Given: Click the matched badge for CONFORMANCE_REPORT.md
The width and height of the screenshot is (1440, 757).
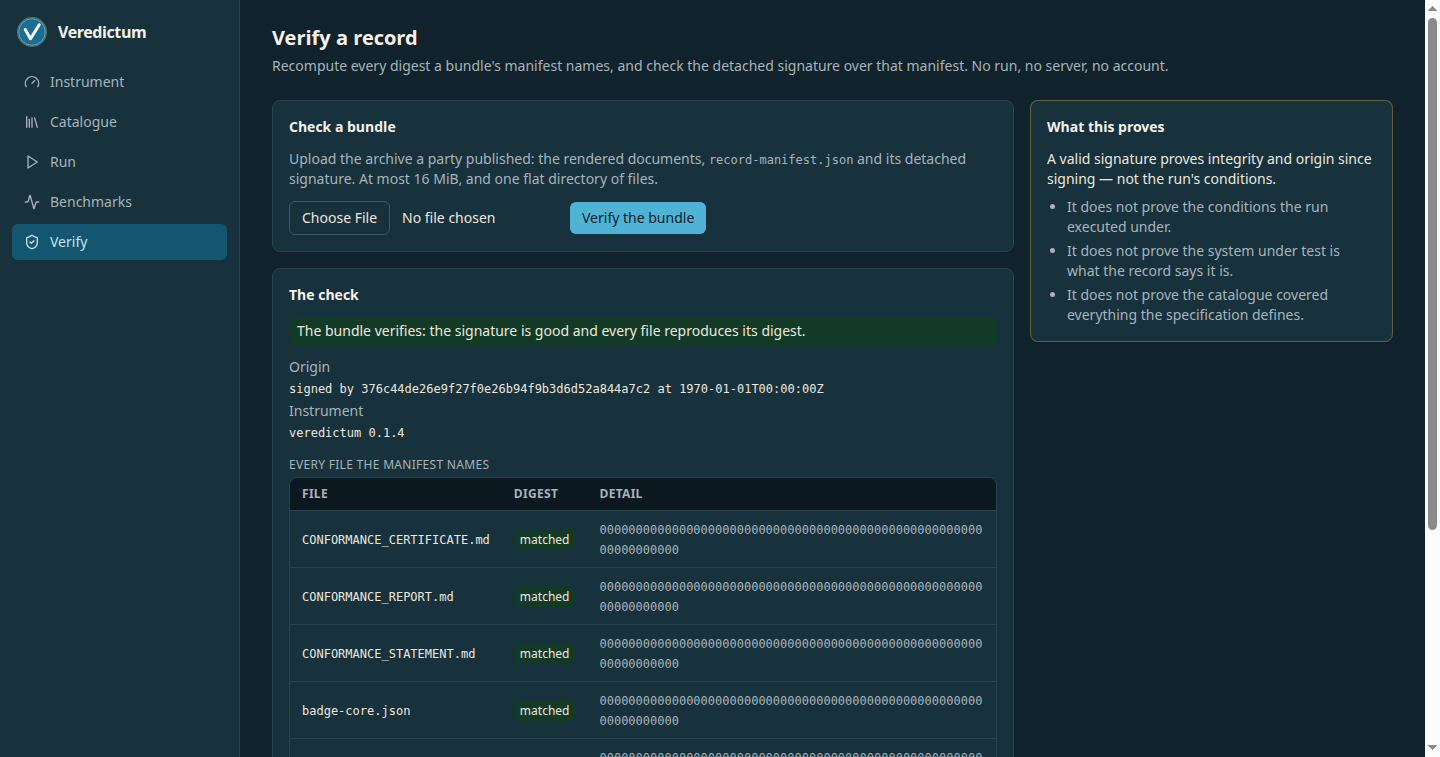Looking at the screenshot, I should (544, 597).
